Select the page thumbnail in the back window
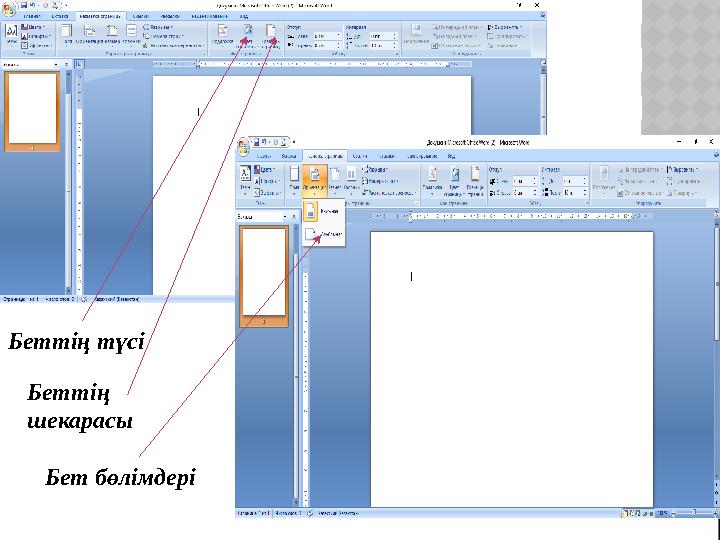The image size is (720, 540). pyautogui.click(x=32, y=112)
